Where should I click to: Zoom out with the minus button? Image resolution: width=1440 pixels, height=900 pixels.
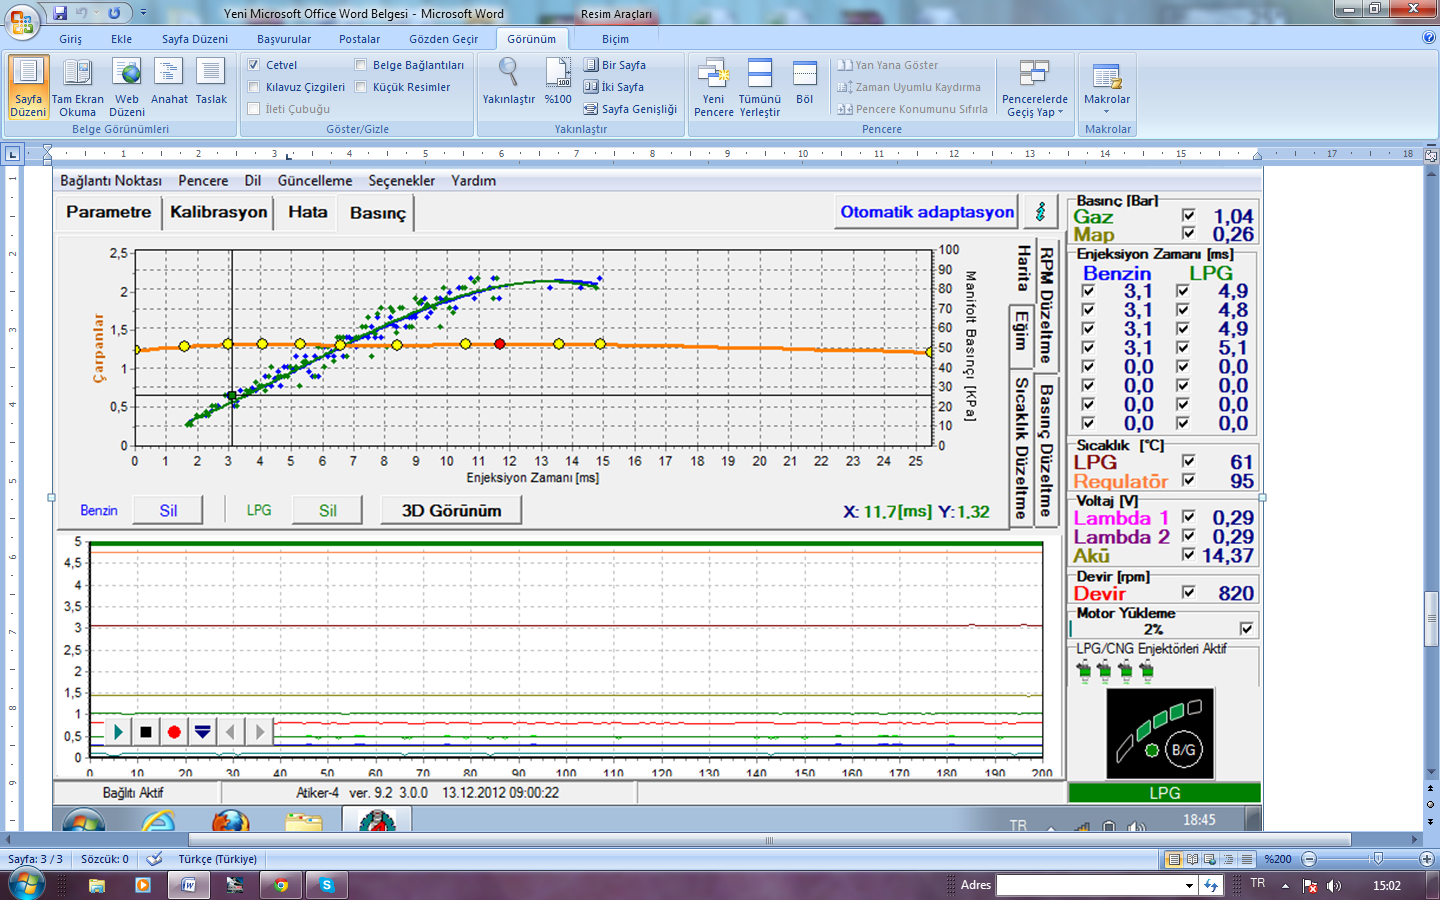[1310, 859]
